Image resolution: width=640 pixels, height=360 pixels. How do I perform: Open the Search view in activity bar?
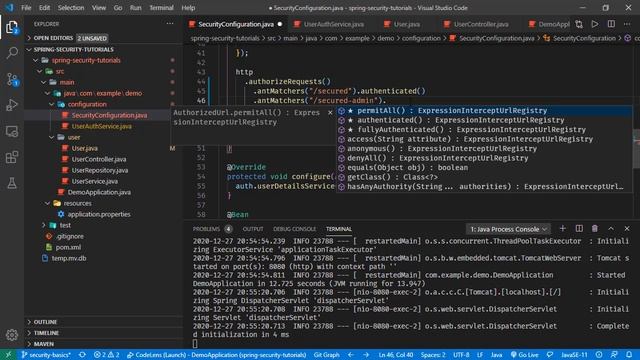12,53
